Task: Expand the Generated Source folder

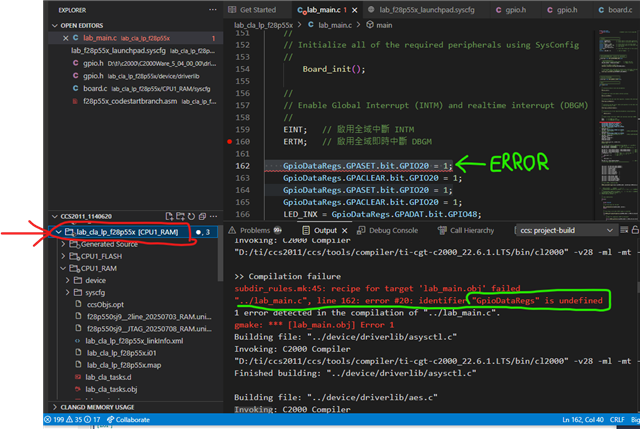Action: pyautogui.click(x=63, y=244)
